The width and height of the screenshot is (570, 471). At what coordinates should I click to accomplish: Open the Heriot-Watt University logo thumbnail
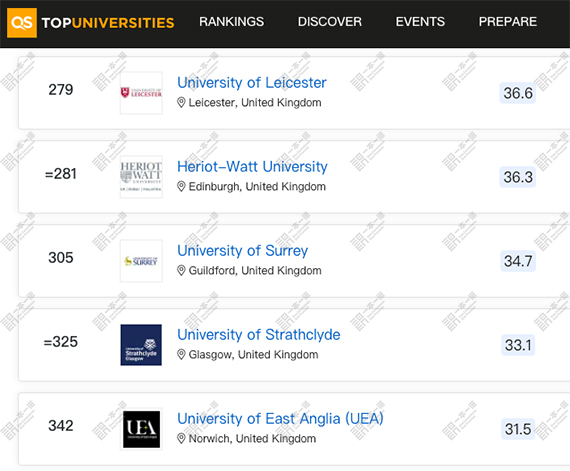point(141,177)
